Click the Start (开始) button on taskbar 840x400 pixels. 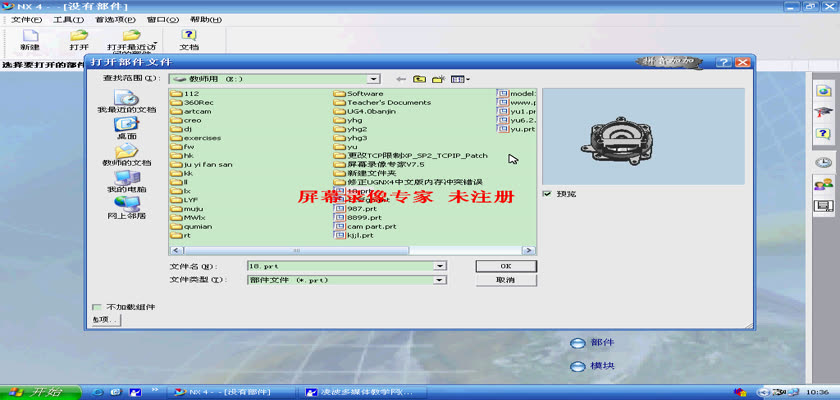(40, 392)
